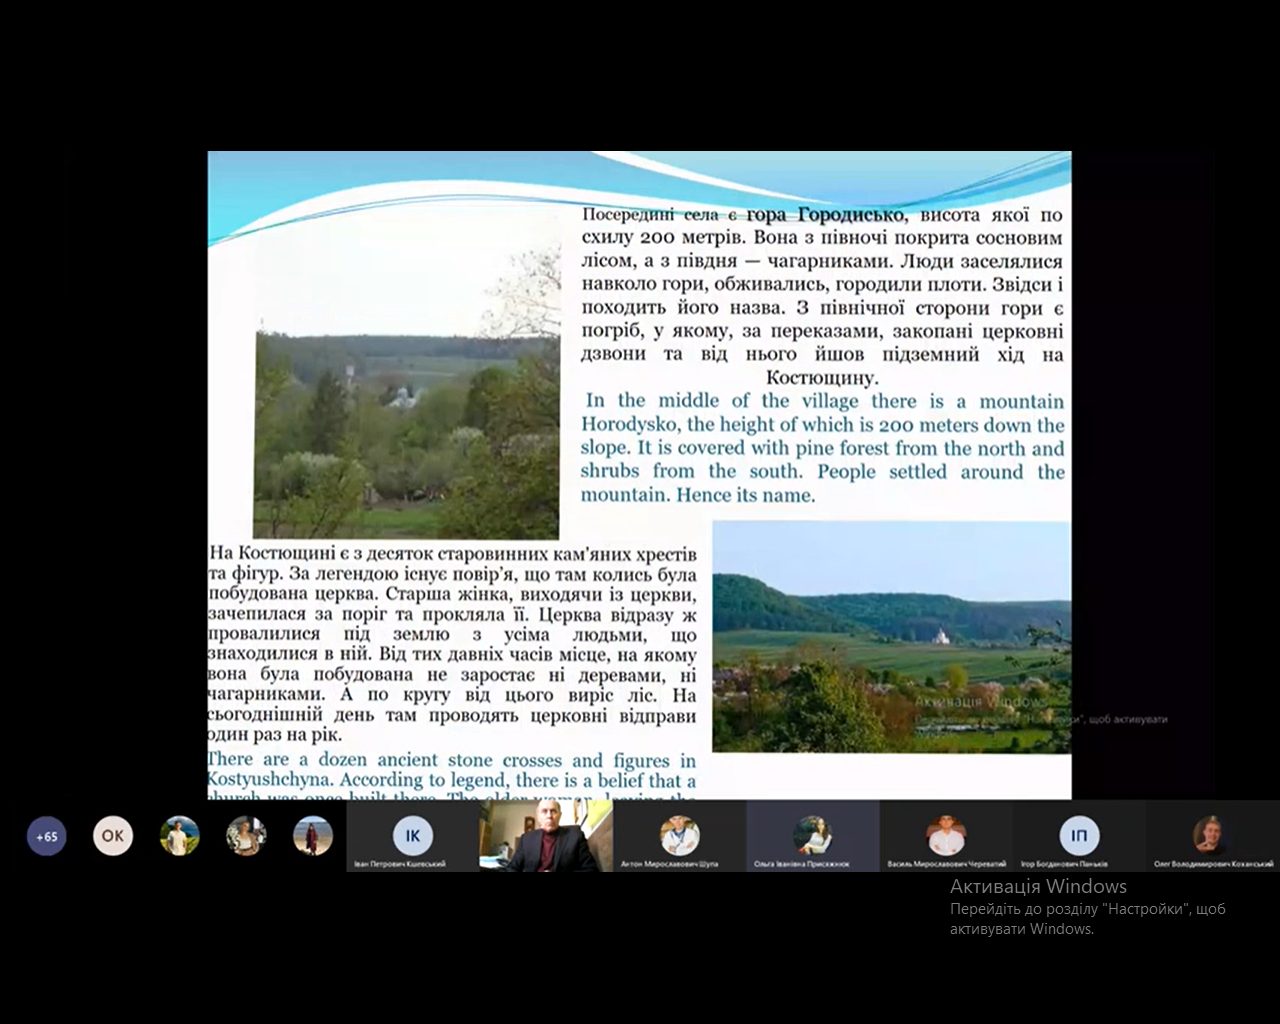Click the name label 'Іван Петрович Кшевський'
Image resolution: width=1280 pixels, height=1024 pixels.
pos(399,864)
